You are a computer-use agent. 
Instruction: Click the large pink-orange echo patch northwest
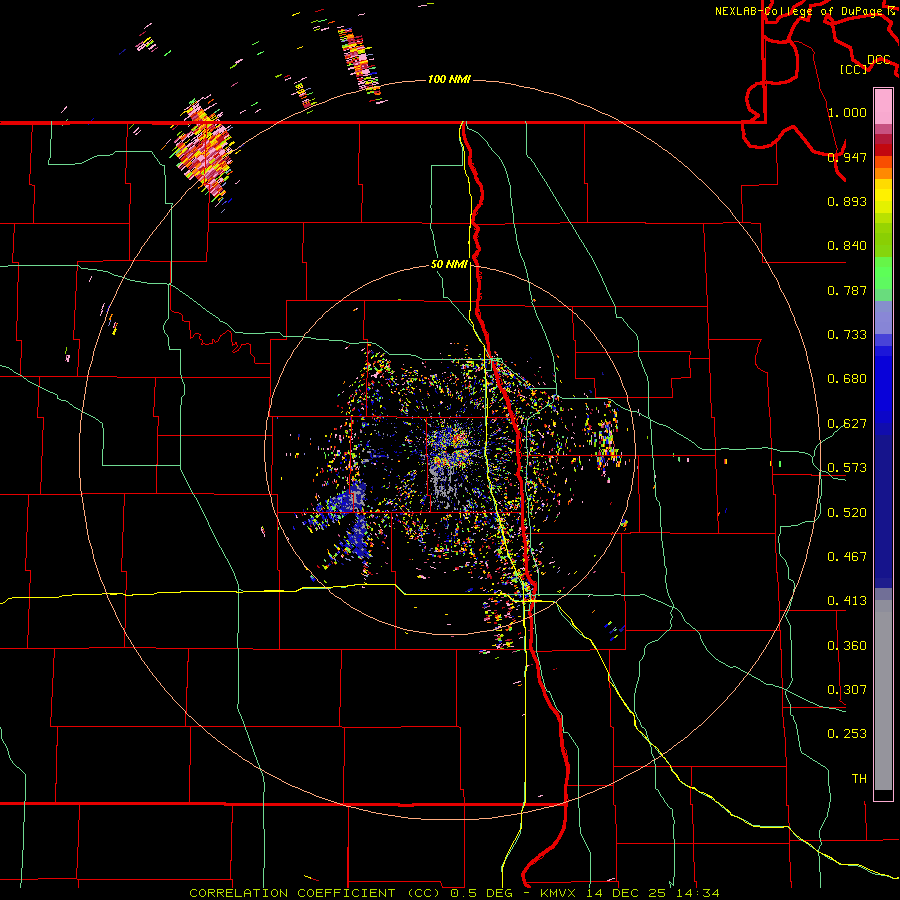click(205, 149)
